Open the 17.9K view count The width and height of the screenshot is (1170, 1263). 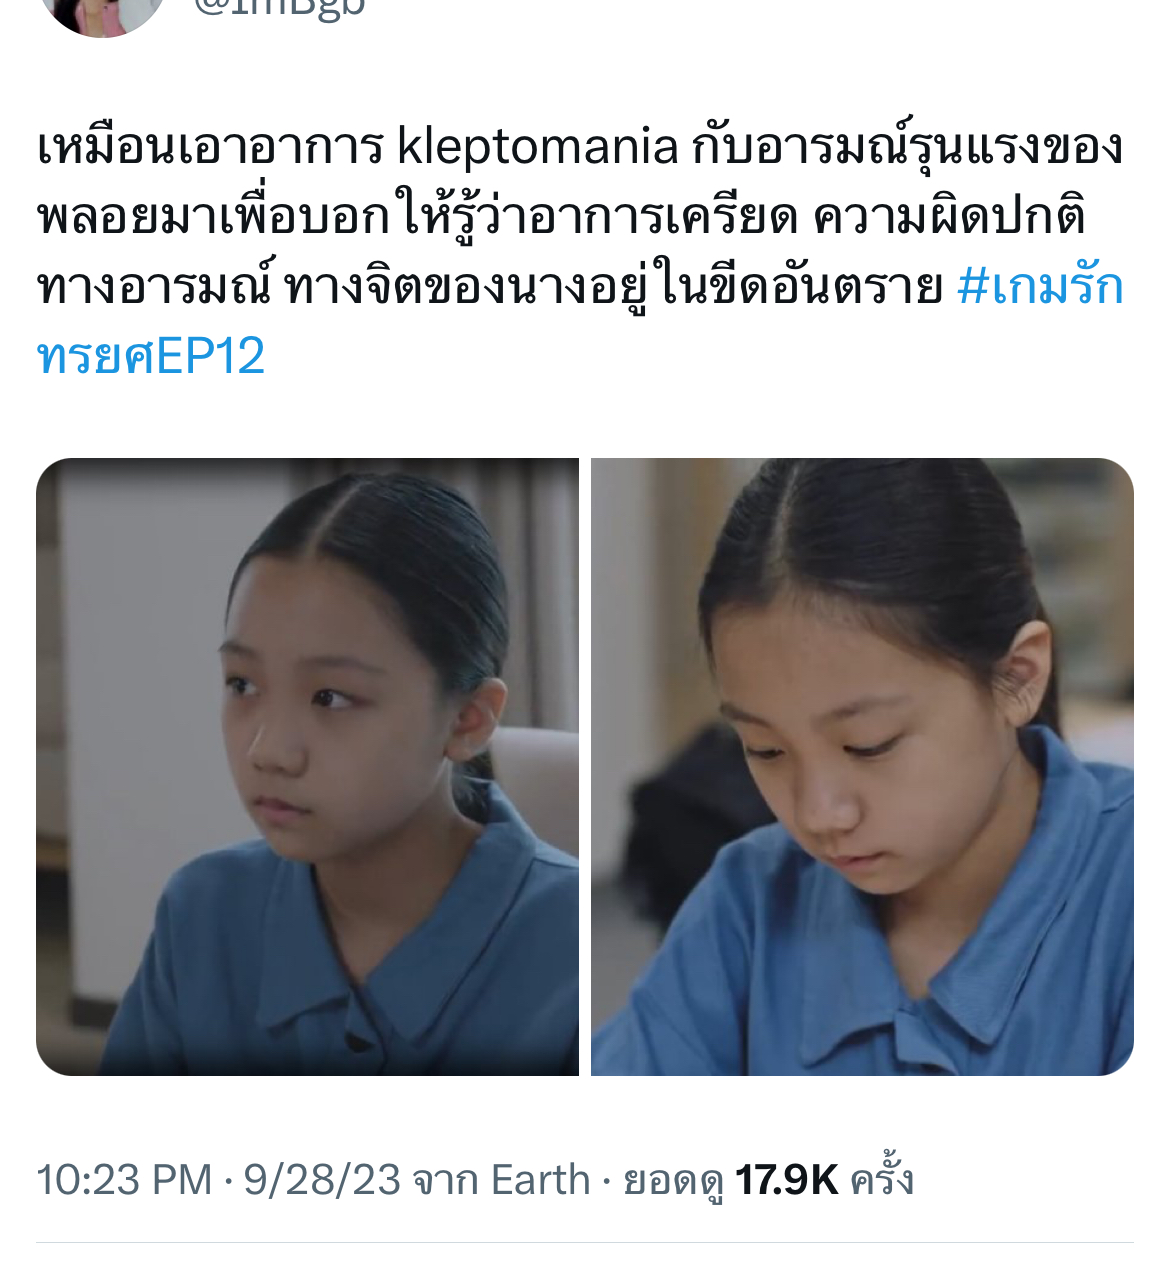[x=786, y=1180]
